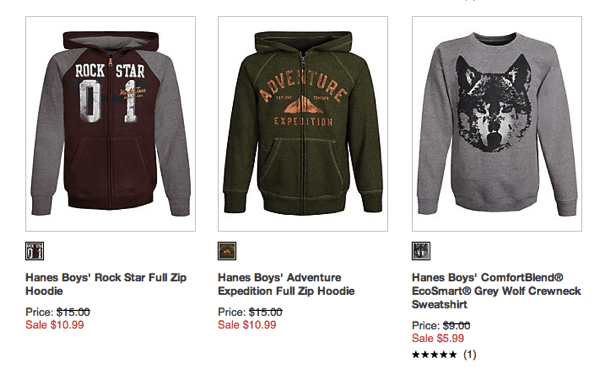Select the Adventure Expedition green swatch thumbnail
The width and height of the screenshot is (600, 369).
227,251
